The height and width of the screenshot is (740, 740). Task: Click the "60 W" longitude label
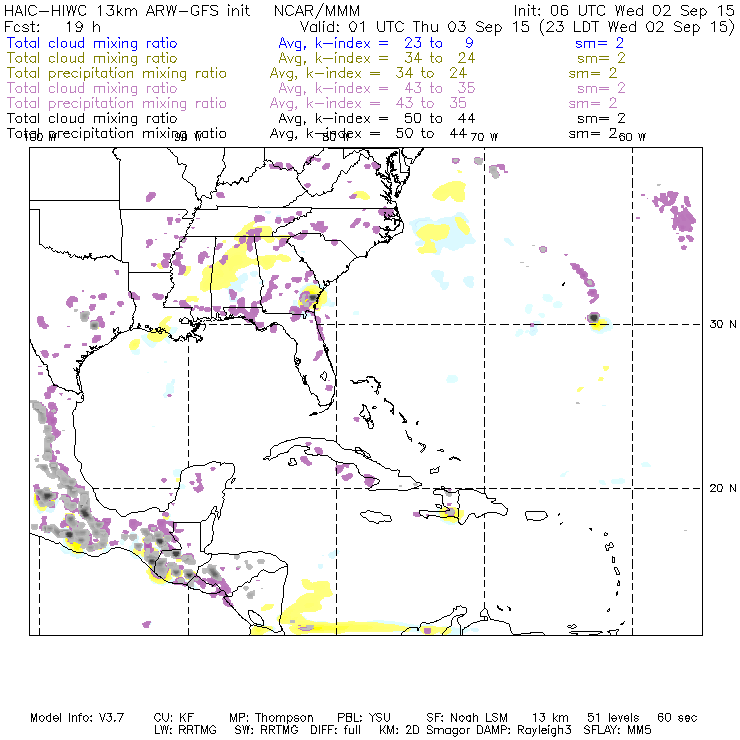click(x=632, y=137)
